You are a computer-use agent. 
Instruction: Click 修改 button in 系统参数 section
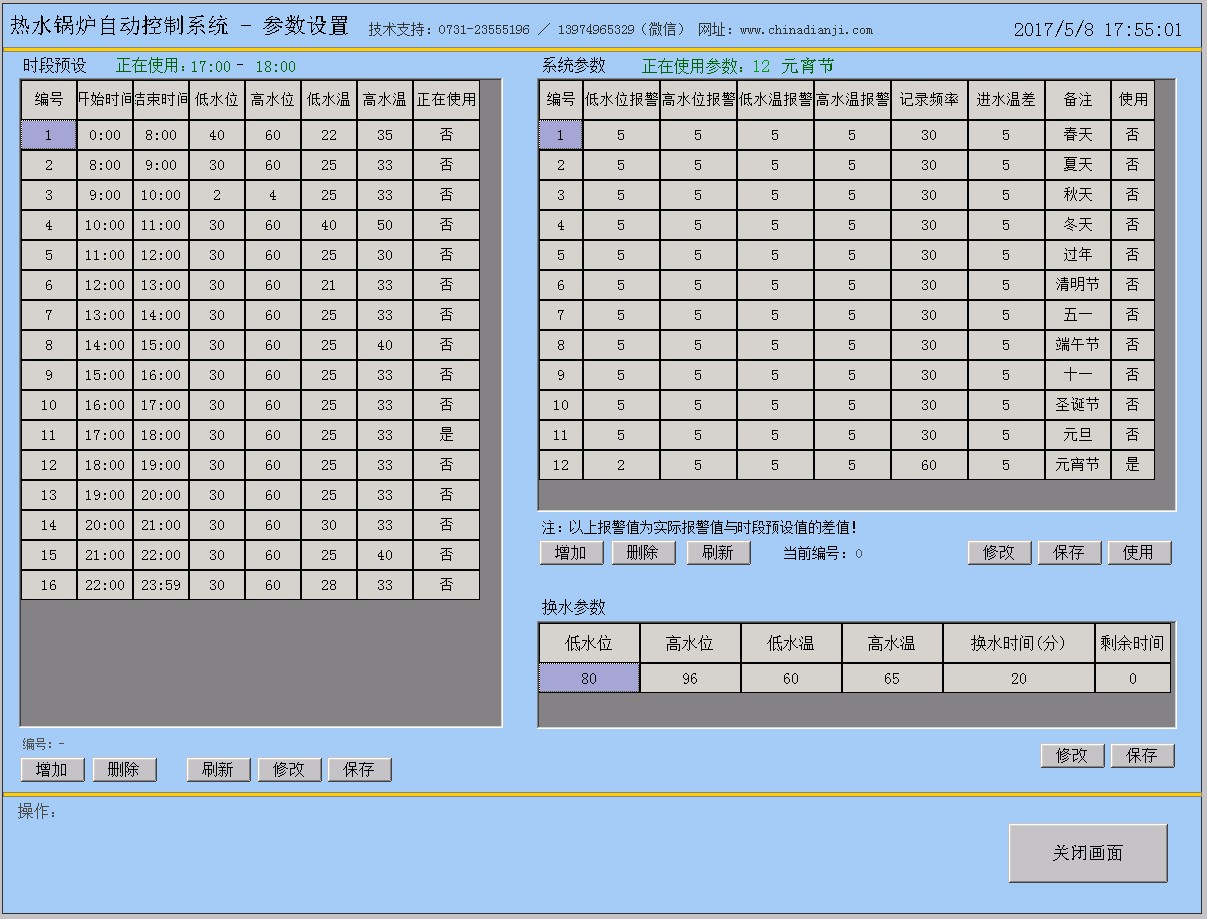coord(999,552)
